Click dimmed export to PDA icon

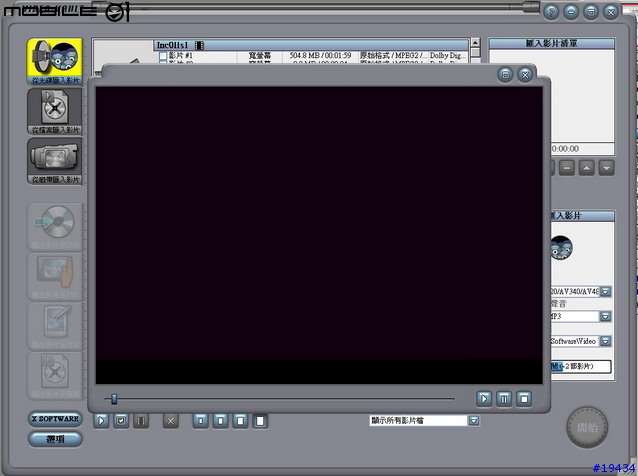56,326
